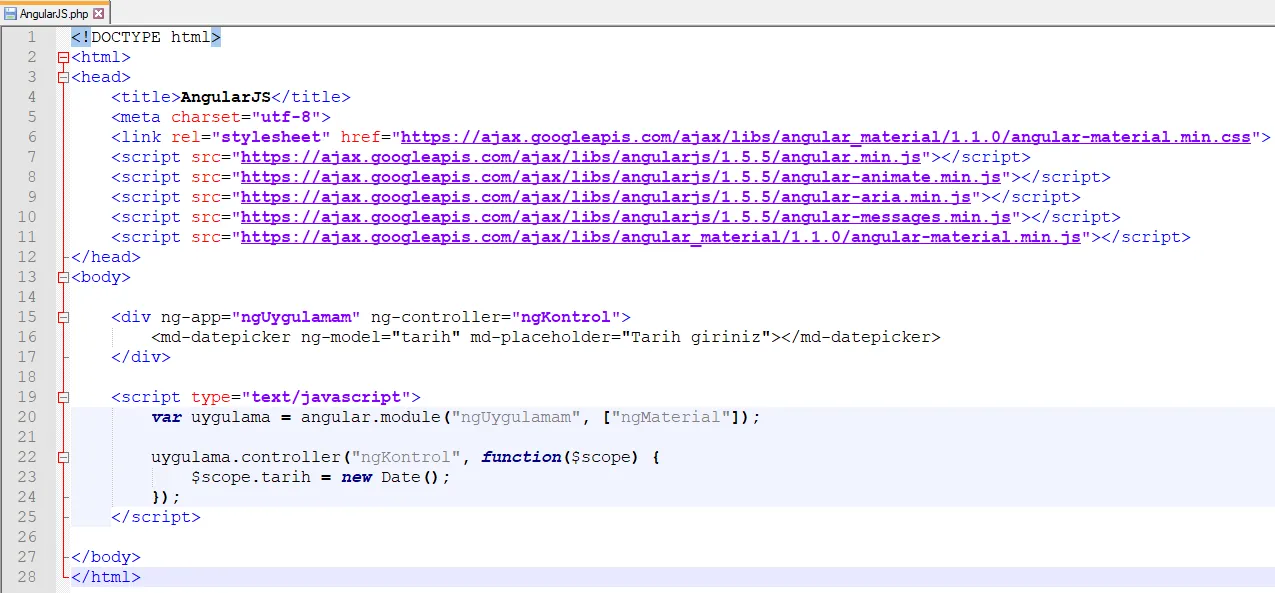Viewport: 1275px width, 593px height.
Task: Click line number 21 in the margin
Action: coord(27,437)
